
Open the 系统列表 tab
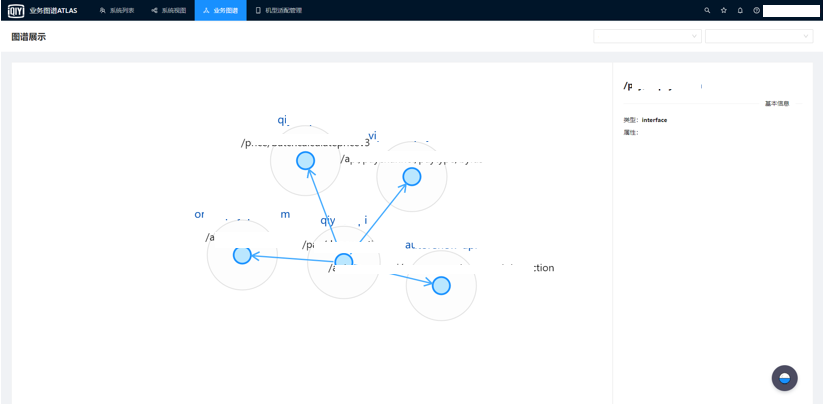(117, 10)
